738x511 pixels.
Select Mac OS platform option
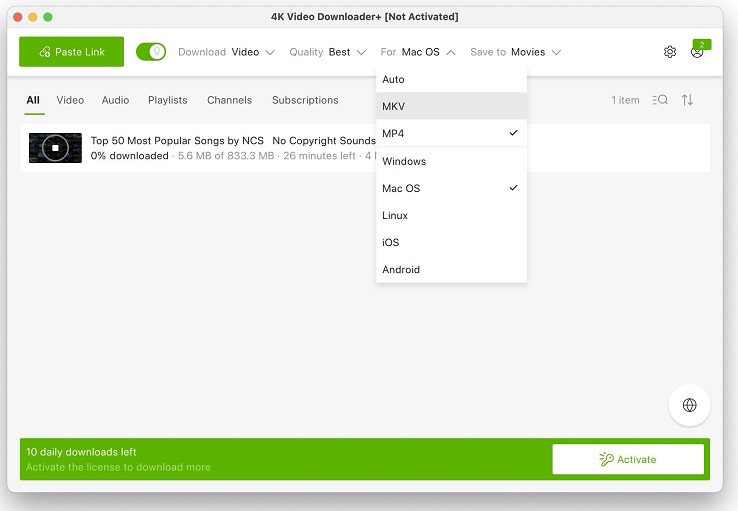tap(451, 188)
